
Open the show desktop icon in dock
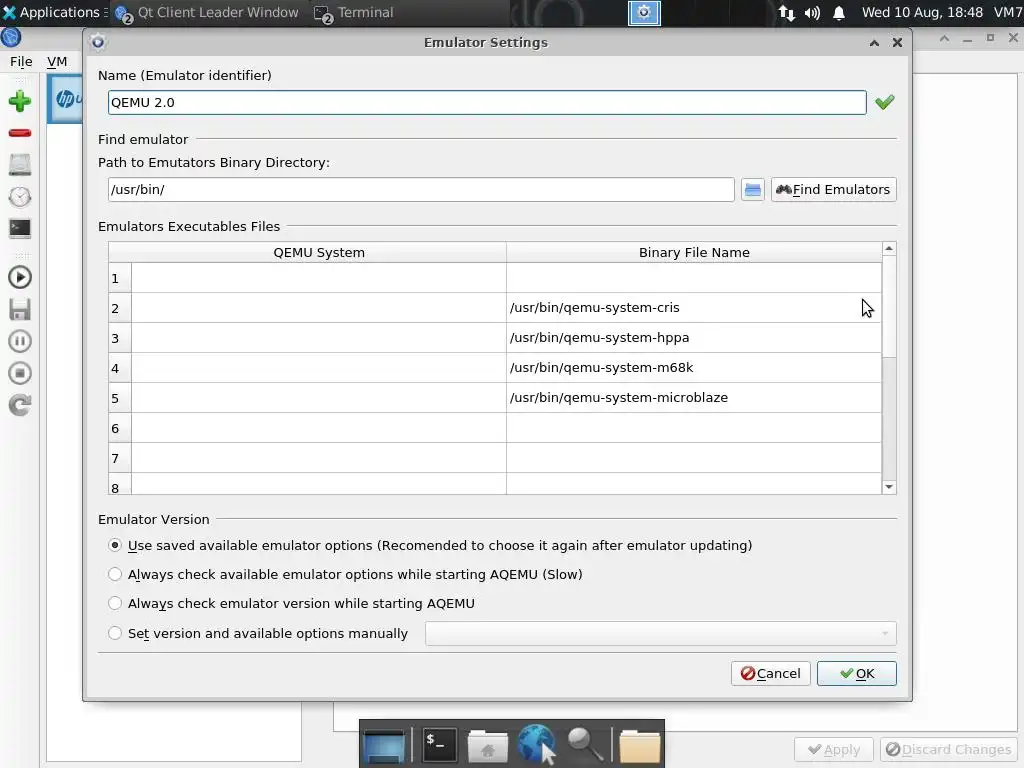click(384, 745)
